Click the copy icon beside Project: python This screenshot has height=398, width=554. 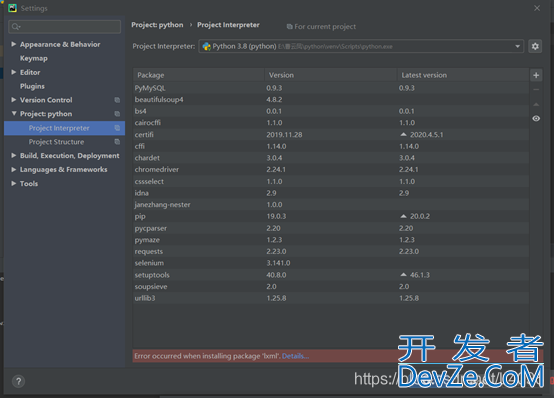click(117, 114)
